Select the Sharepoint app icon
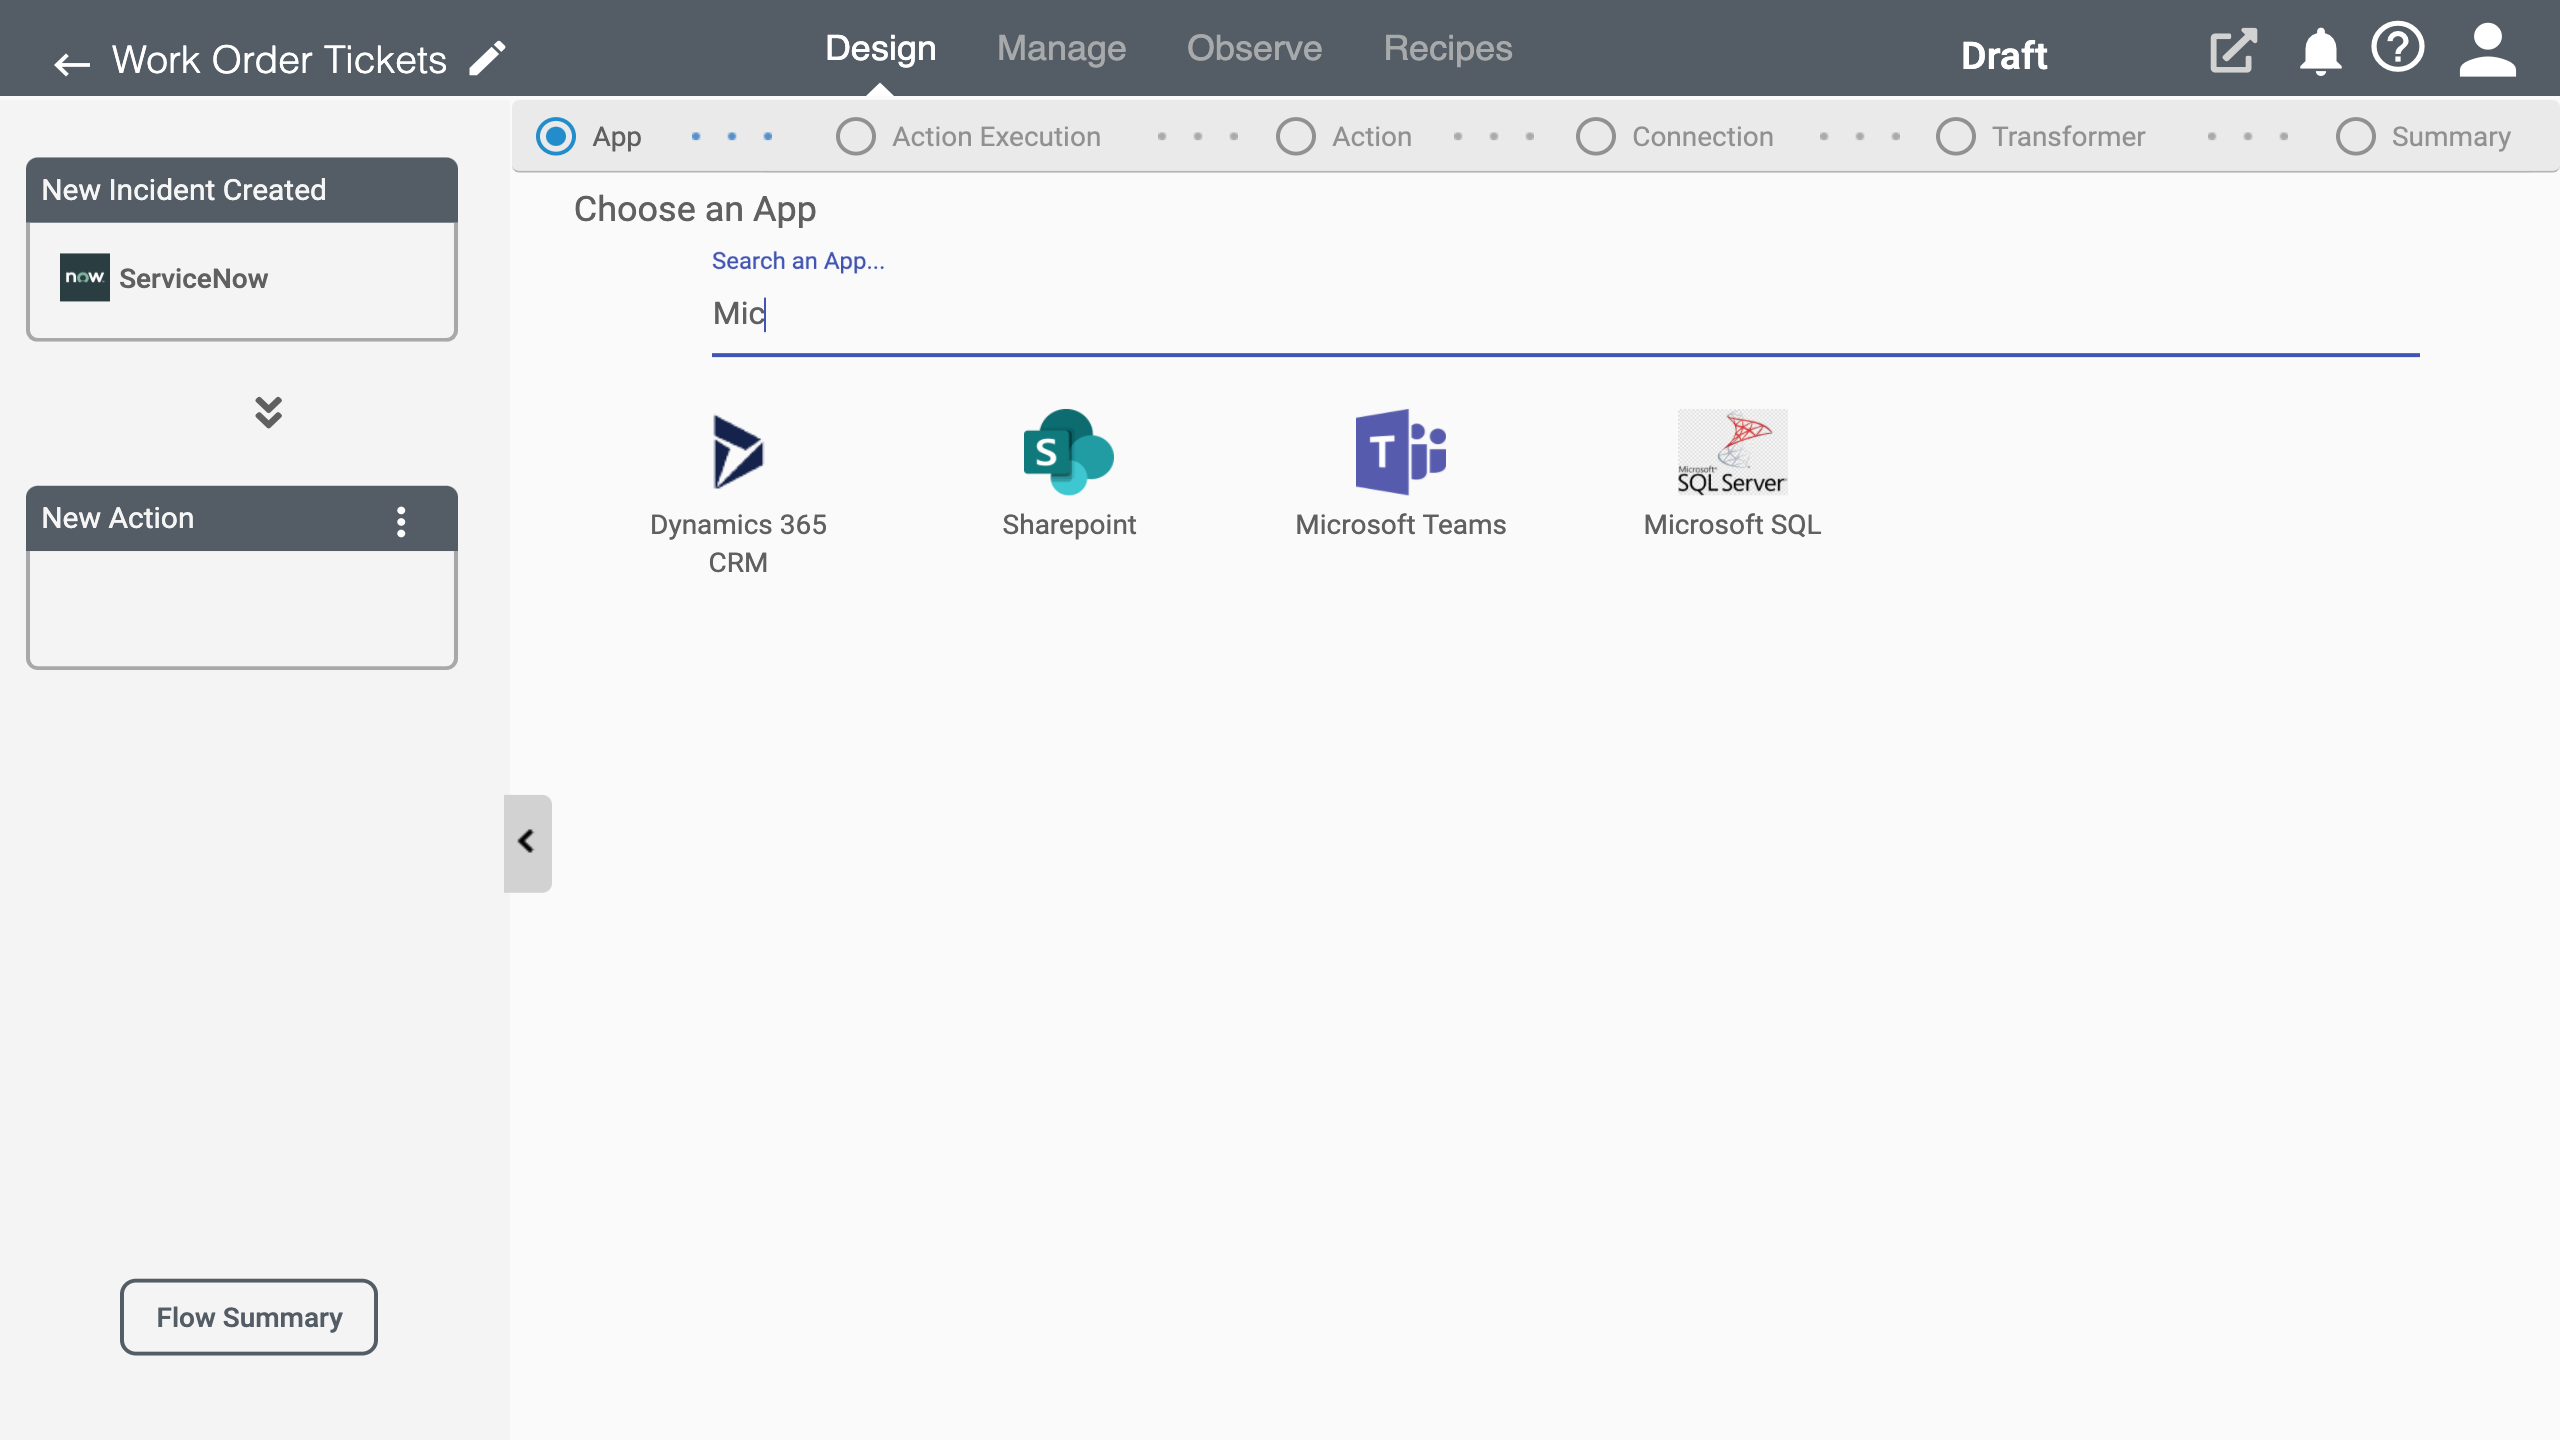Screen dimensions: 2560x1440 click(1069, 452)
